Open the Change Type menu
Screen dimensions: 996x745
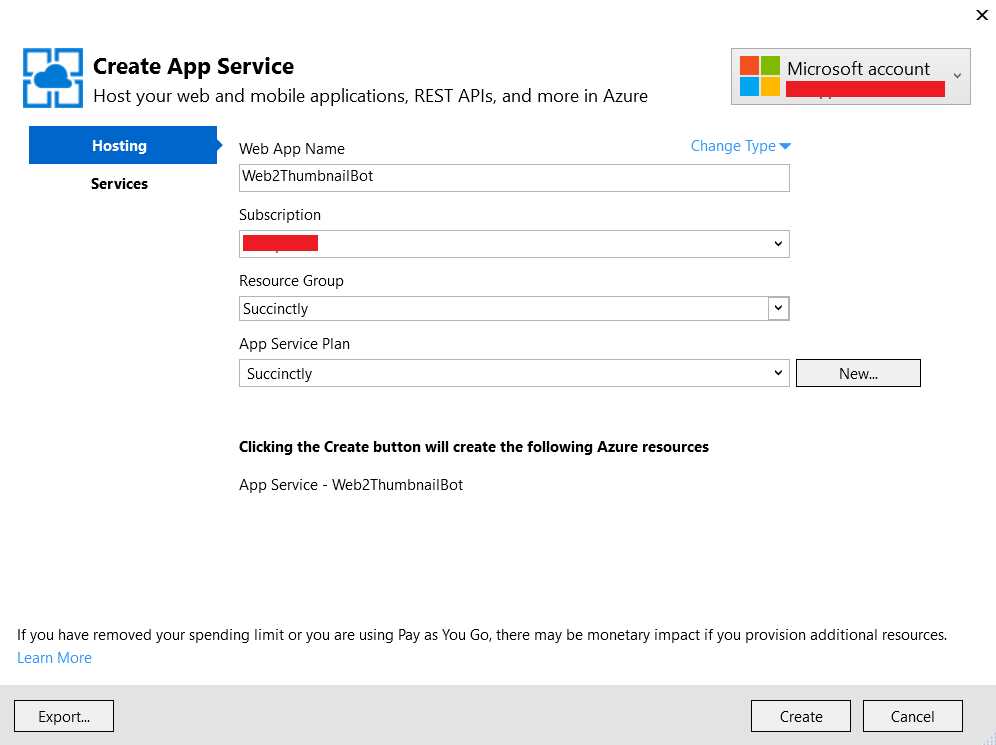point(733,145)
